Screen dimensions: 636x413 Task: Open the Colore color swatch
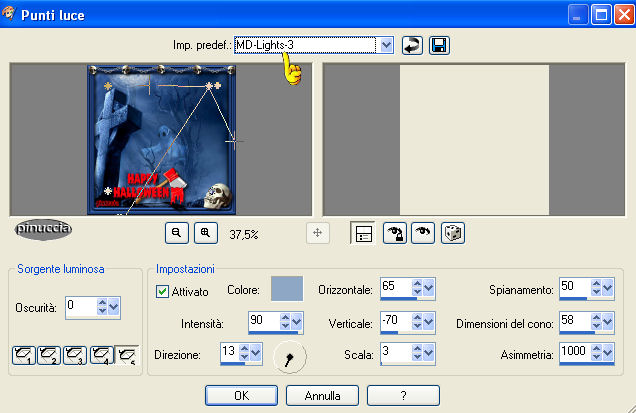tap(287, 289)
